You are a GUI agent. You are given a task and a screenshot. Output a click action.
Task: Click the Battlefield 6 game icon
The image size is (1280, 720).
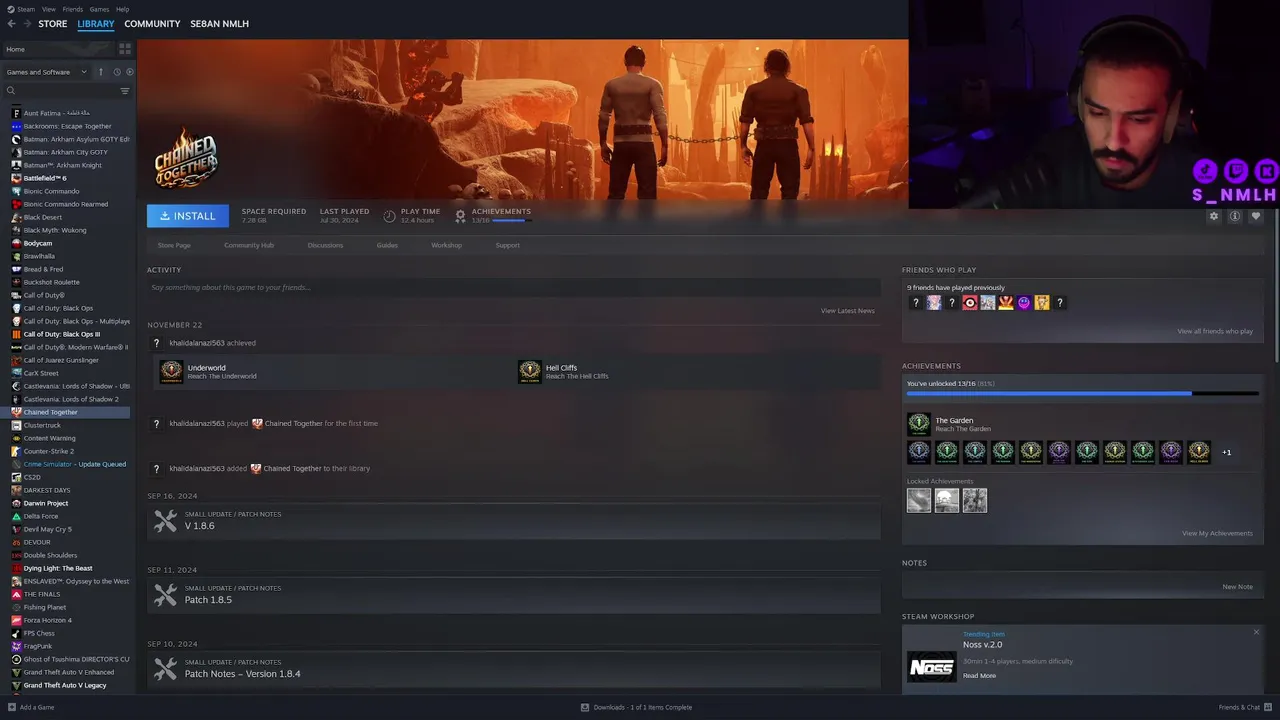[x=16, y=178]
